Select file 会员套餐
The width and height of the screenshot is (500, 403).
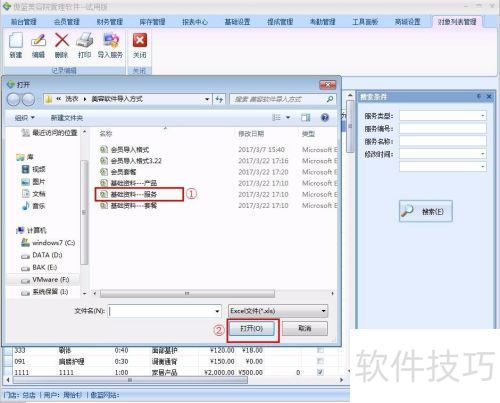coord(118,172)
